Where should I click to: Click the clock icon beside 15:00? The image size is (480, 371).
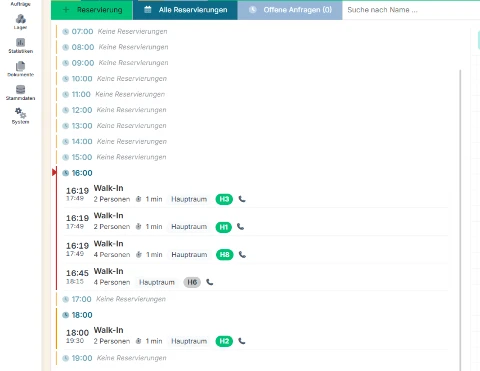click(x=66, y=157)
